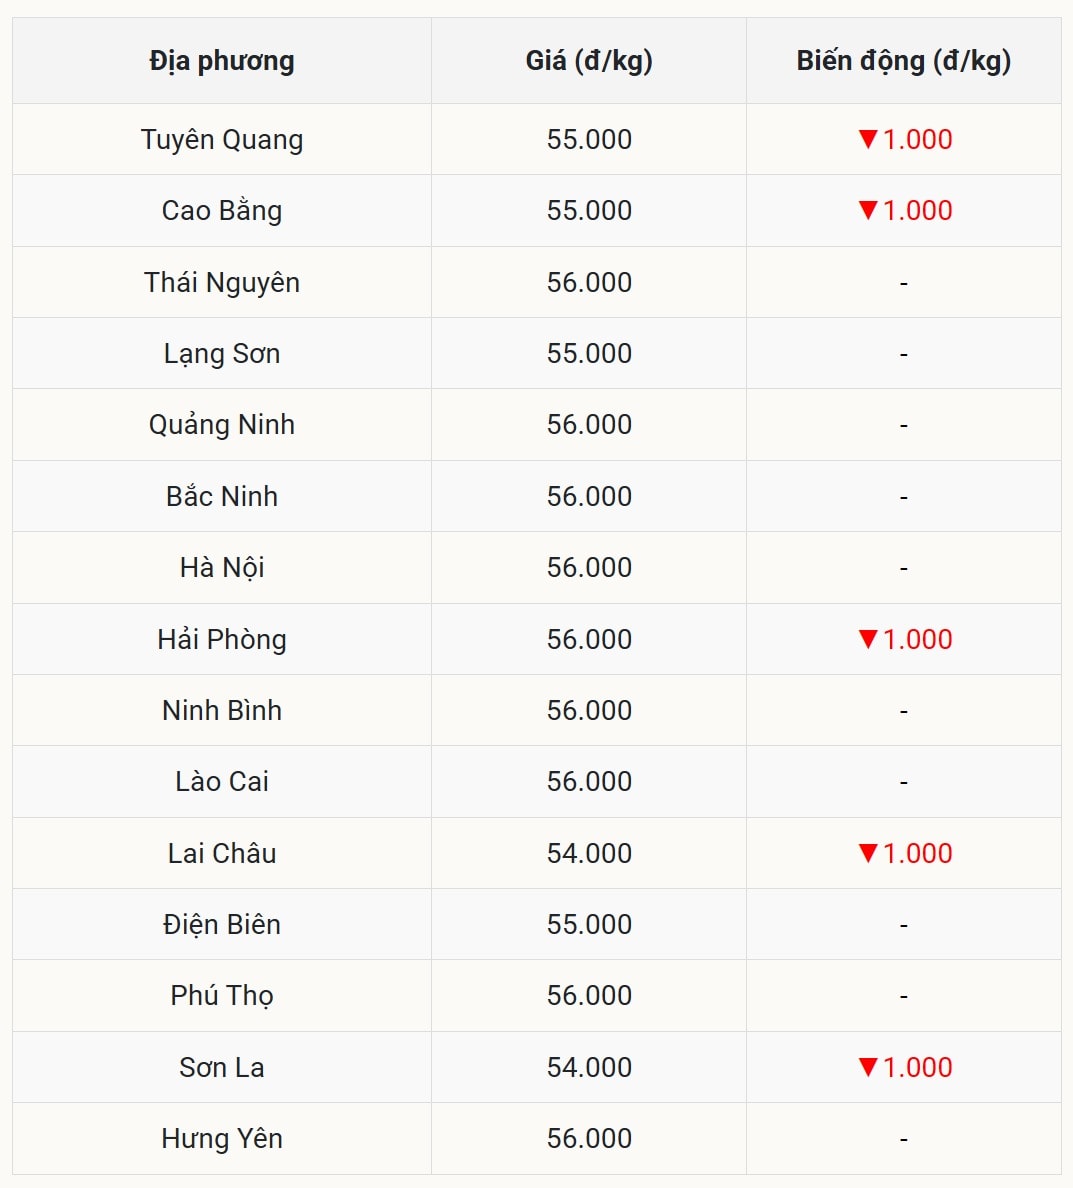
Task: Click the Lào Cai price 56.000
Action: 589,781
